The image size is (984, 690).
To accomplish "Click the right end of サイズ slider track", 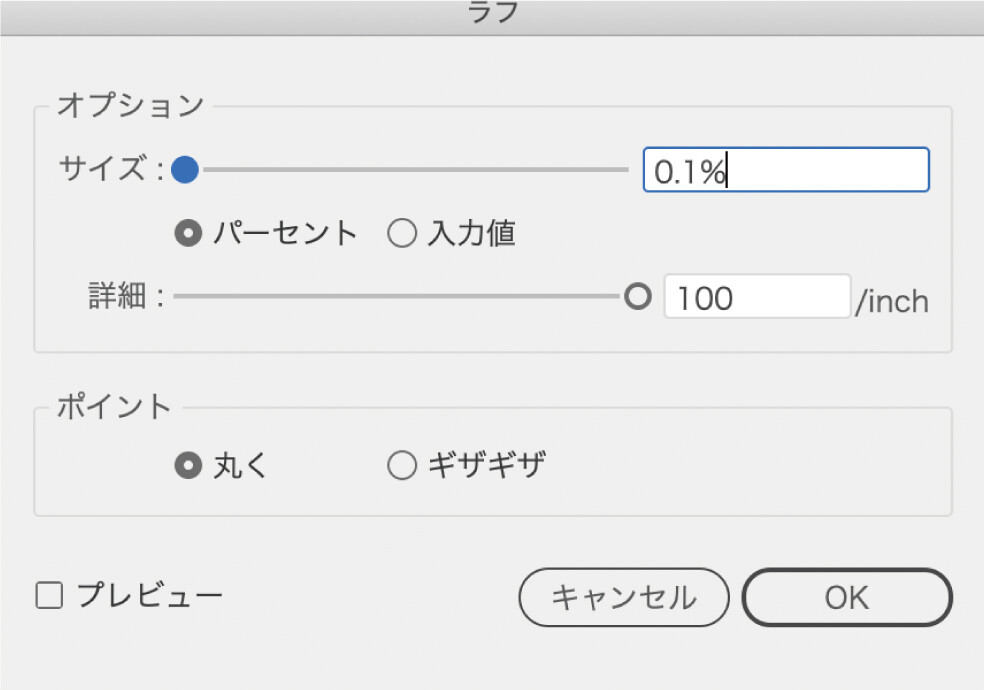I will (x=625, y=170).
